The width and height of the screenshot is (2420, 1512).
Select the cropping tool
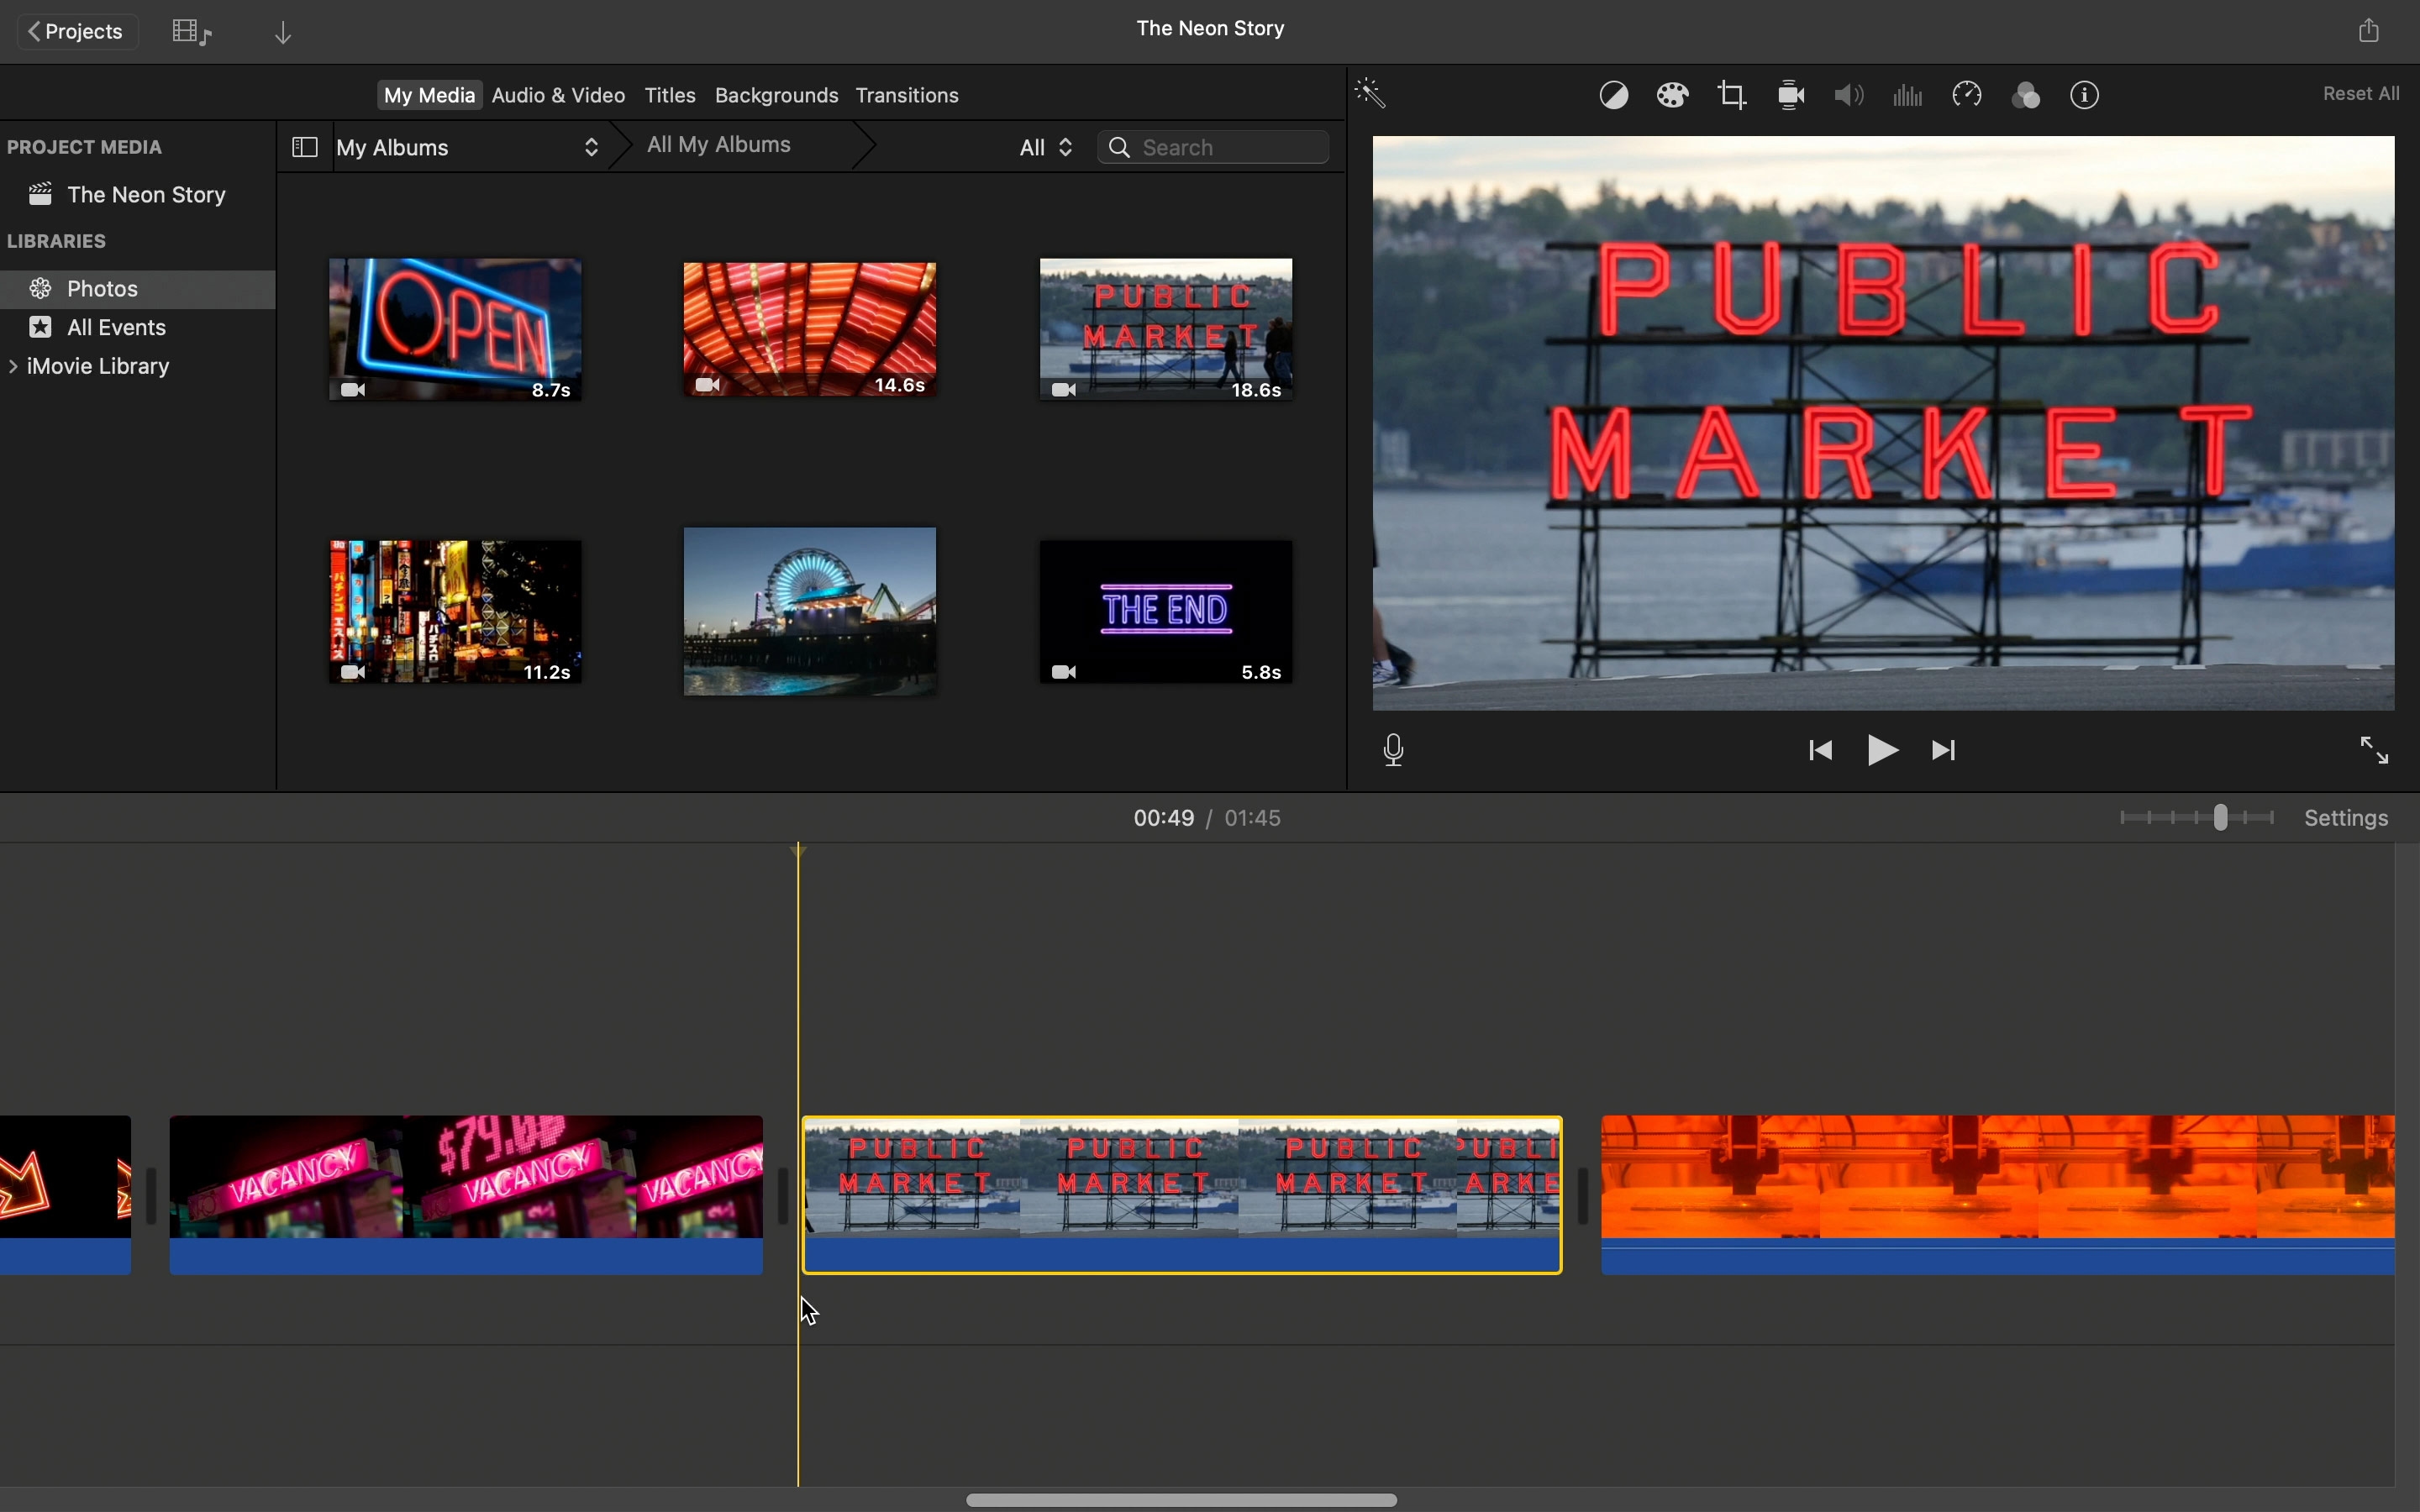pos(1733,96)
